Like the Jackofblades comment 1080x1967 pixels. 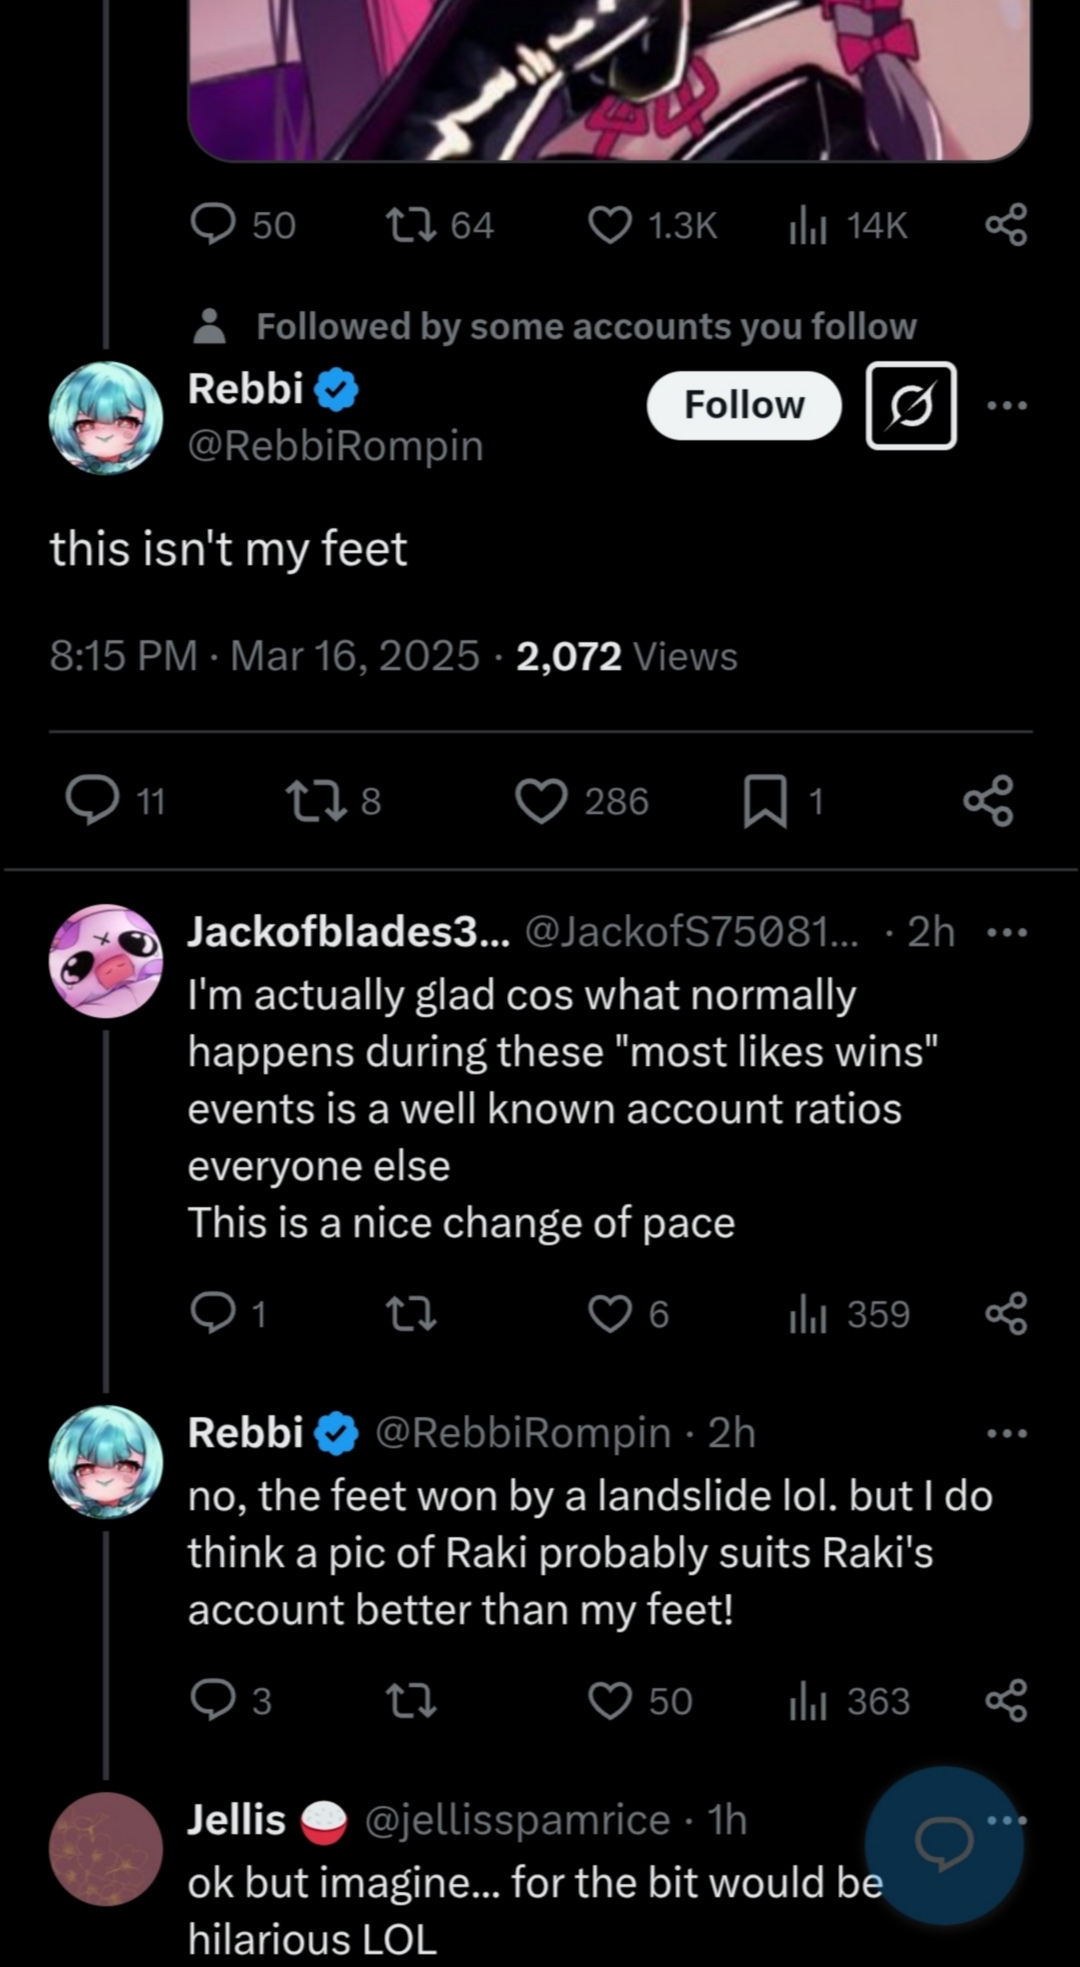coord(610,1314)
